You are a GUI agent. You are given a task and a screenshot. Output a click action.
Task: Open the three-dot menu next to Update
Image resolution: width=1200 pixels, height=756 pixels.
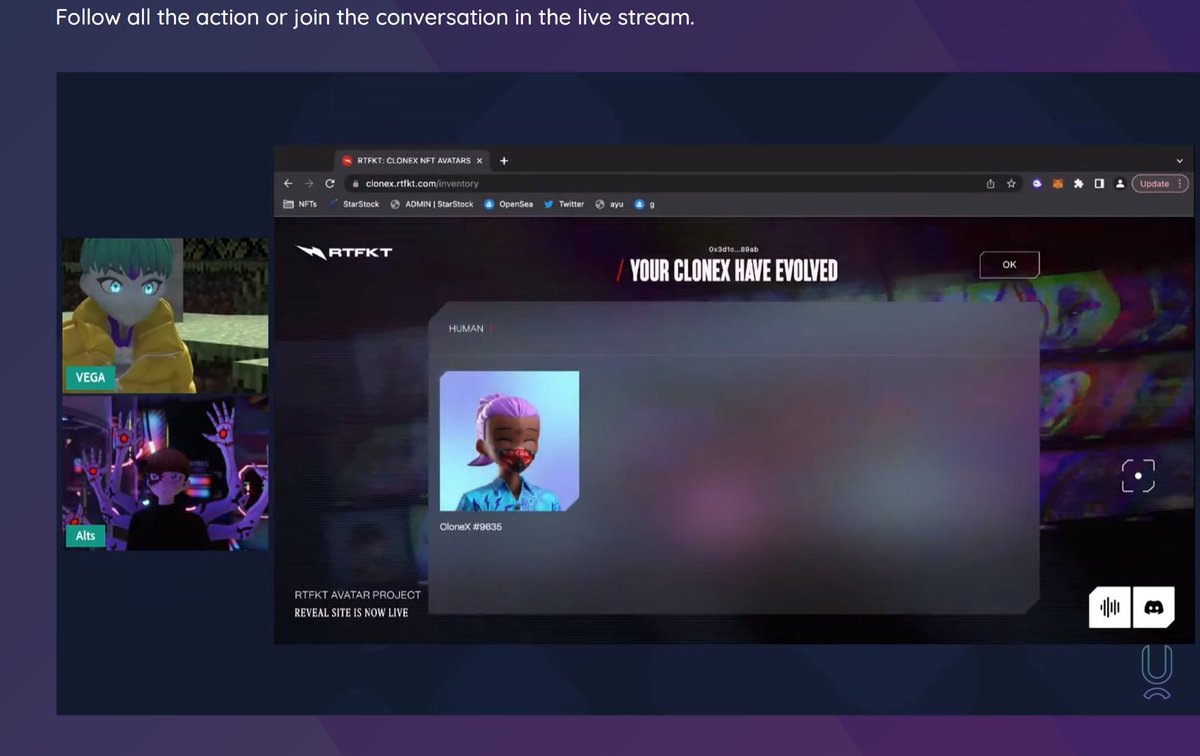(1178, 184)
